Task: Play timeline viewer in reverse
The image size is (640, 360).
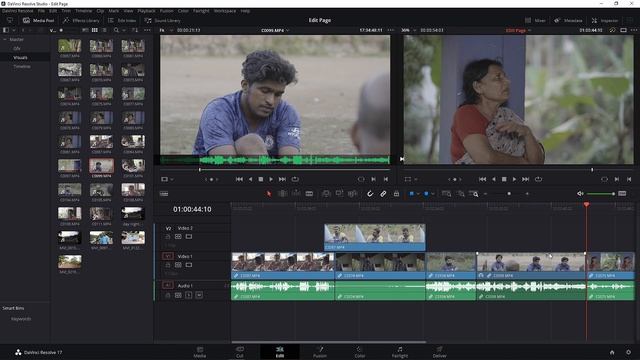Action: pyautogui.click(x=493, y=179)
